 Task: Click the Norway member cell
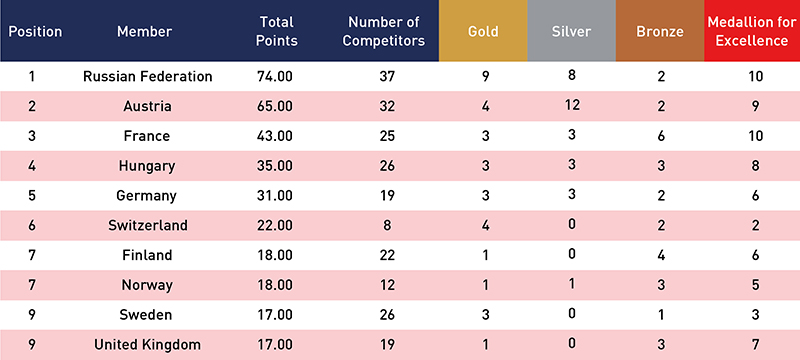pos(147,285)
